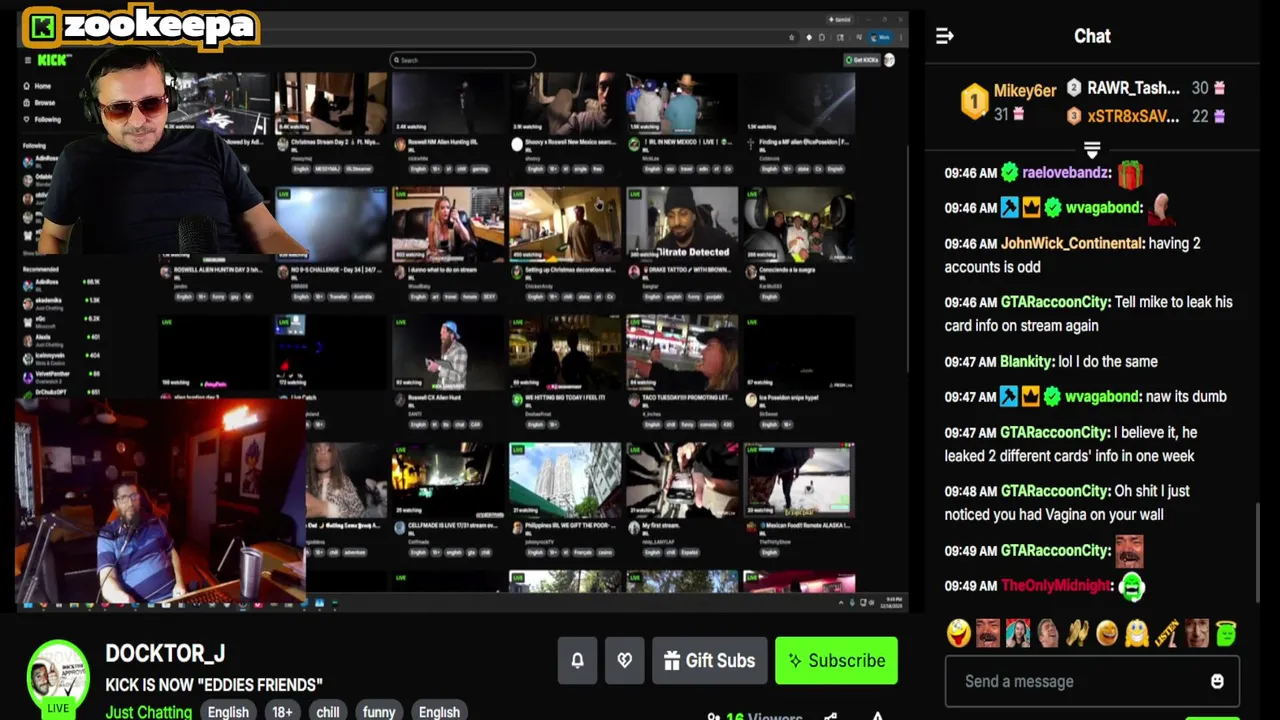Open the skyscraper Philippines stream thumbnail
The width and height of the screenshot is (1280, 720).
[565, 478]
